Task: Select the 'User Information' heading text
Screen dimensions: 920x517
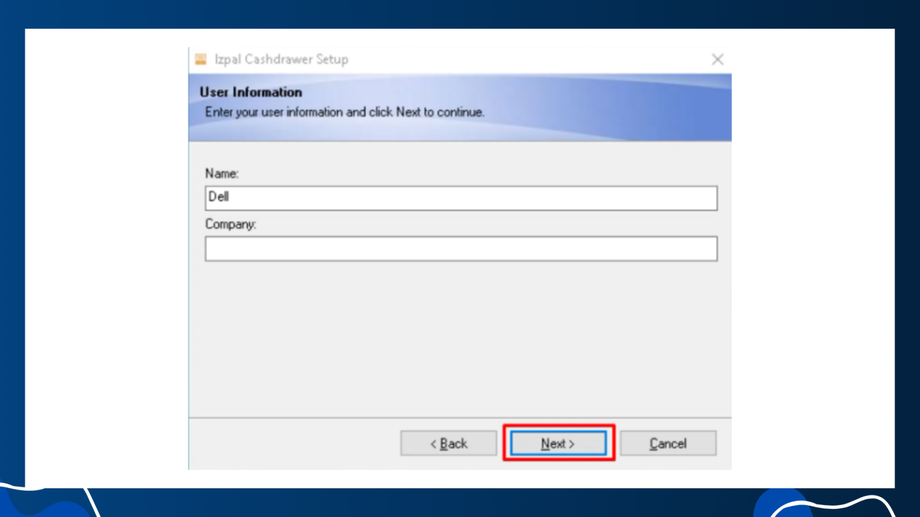Action: [x=251, y=92]
